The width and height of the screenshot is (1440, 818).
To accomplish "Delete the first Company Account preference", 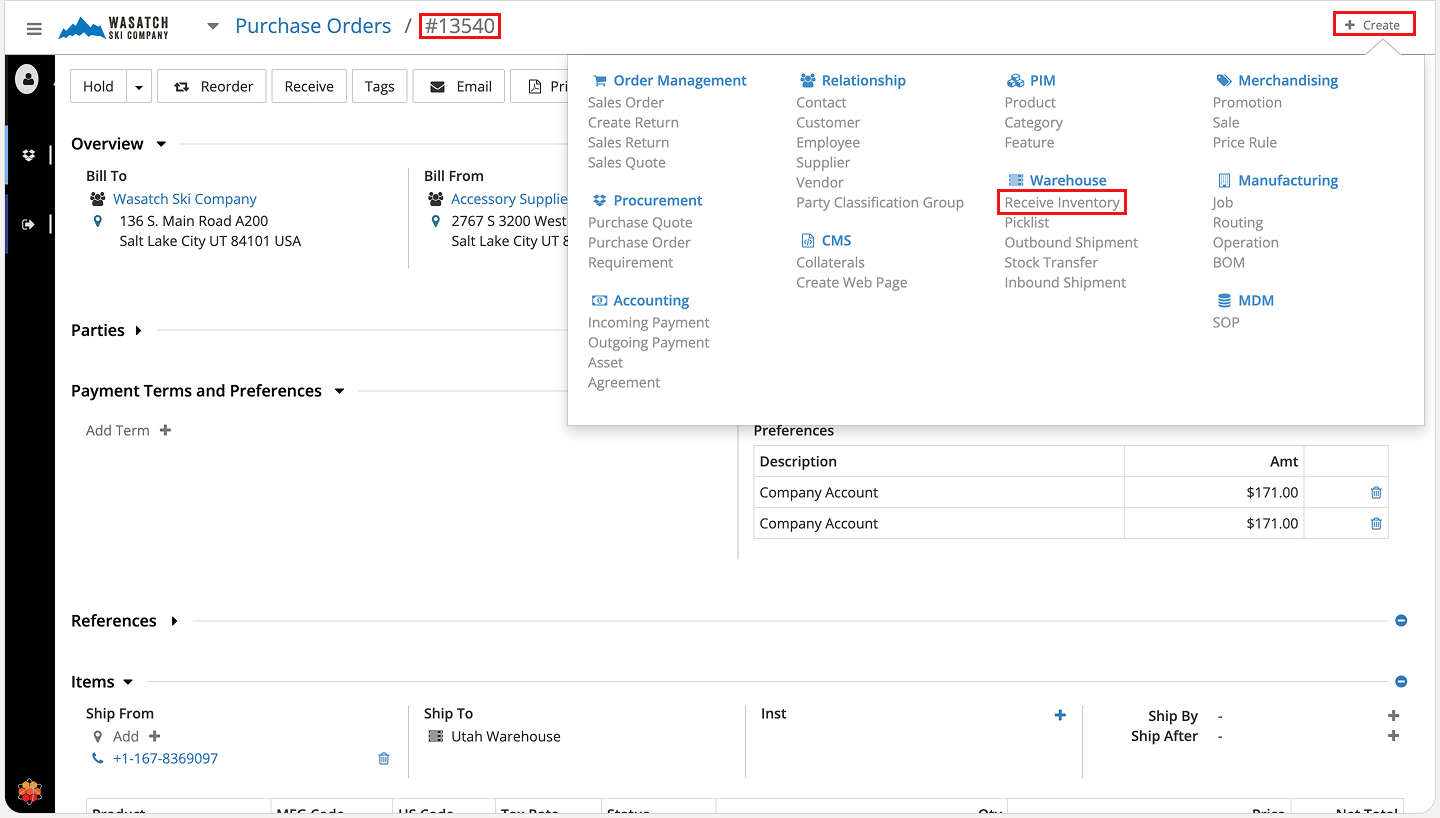I will 1376,492.
